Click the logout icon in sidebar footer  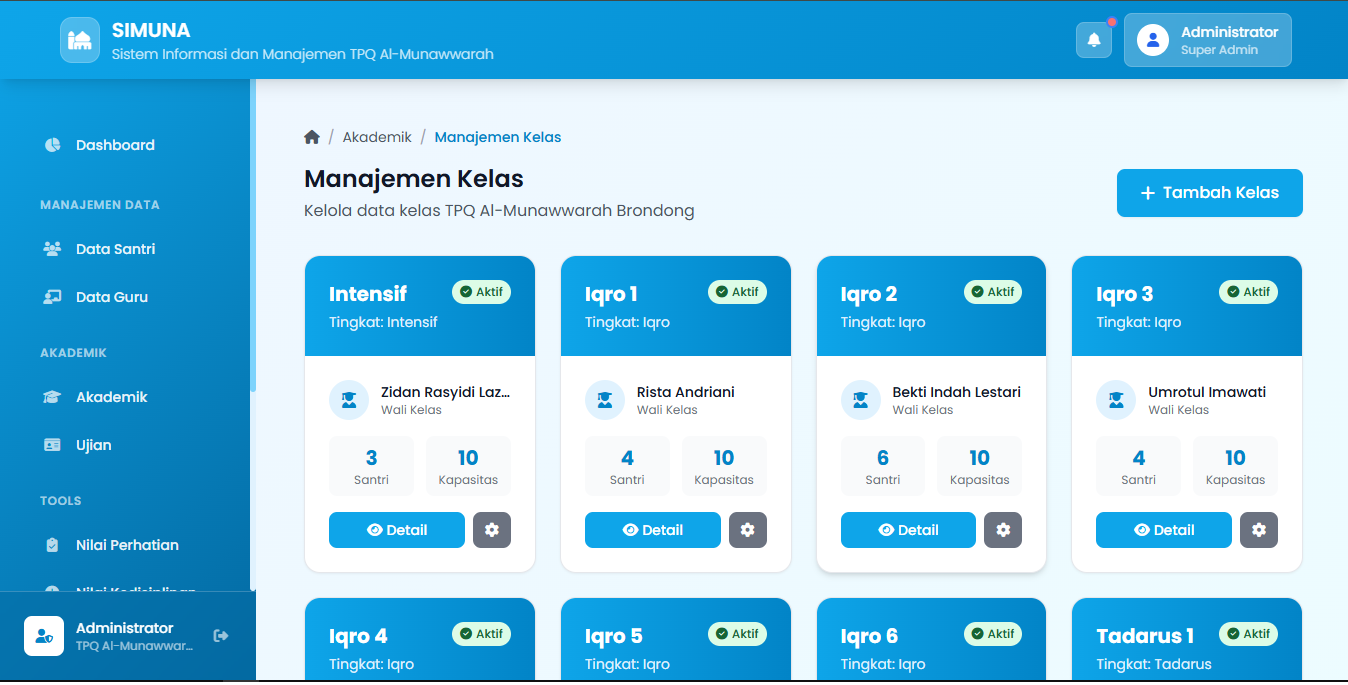click(221, 636)
